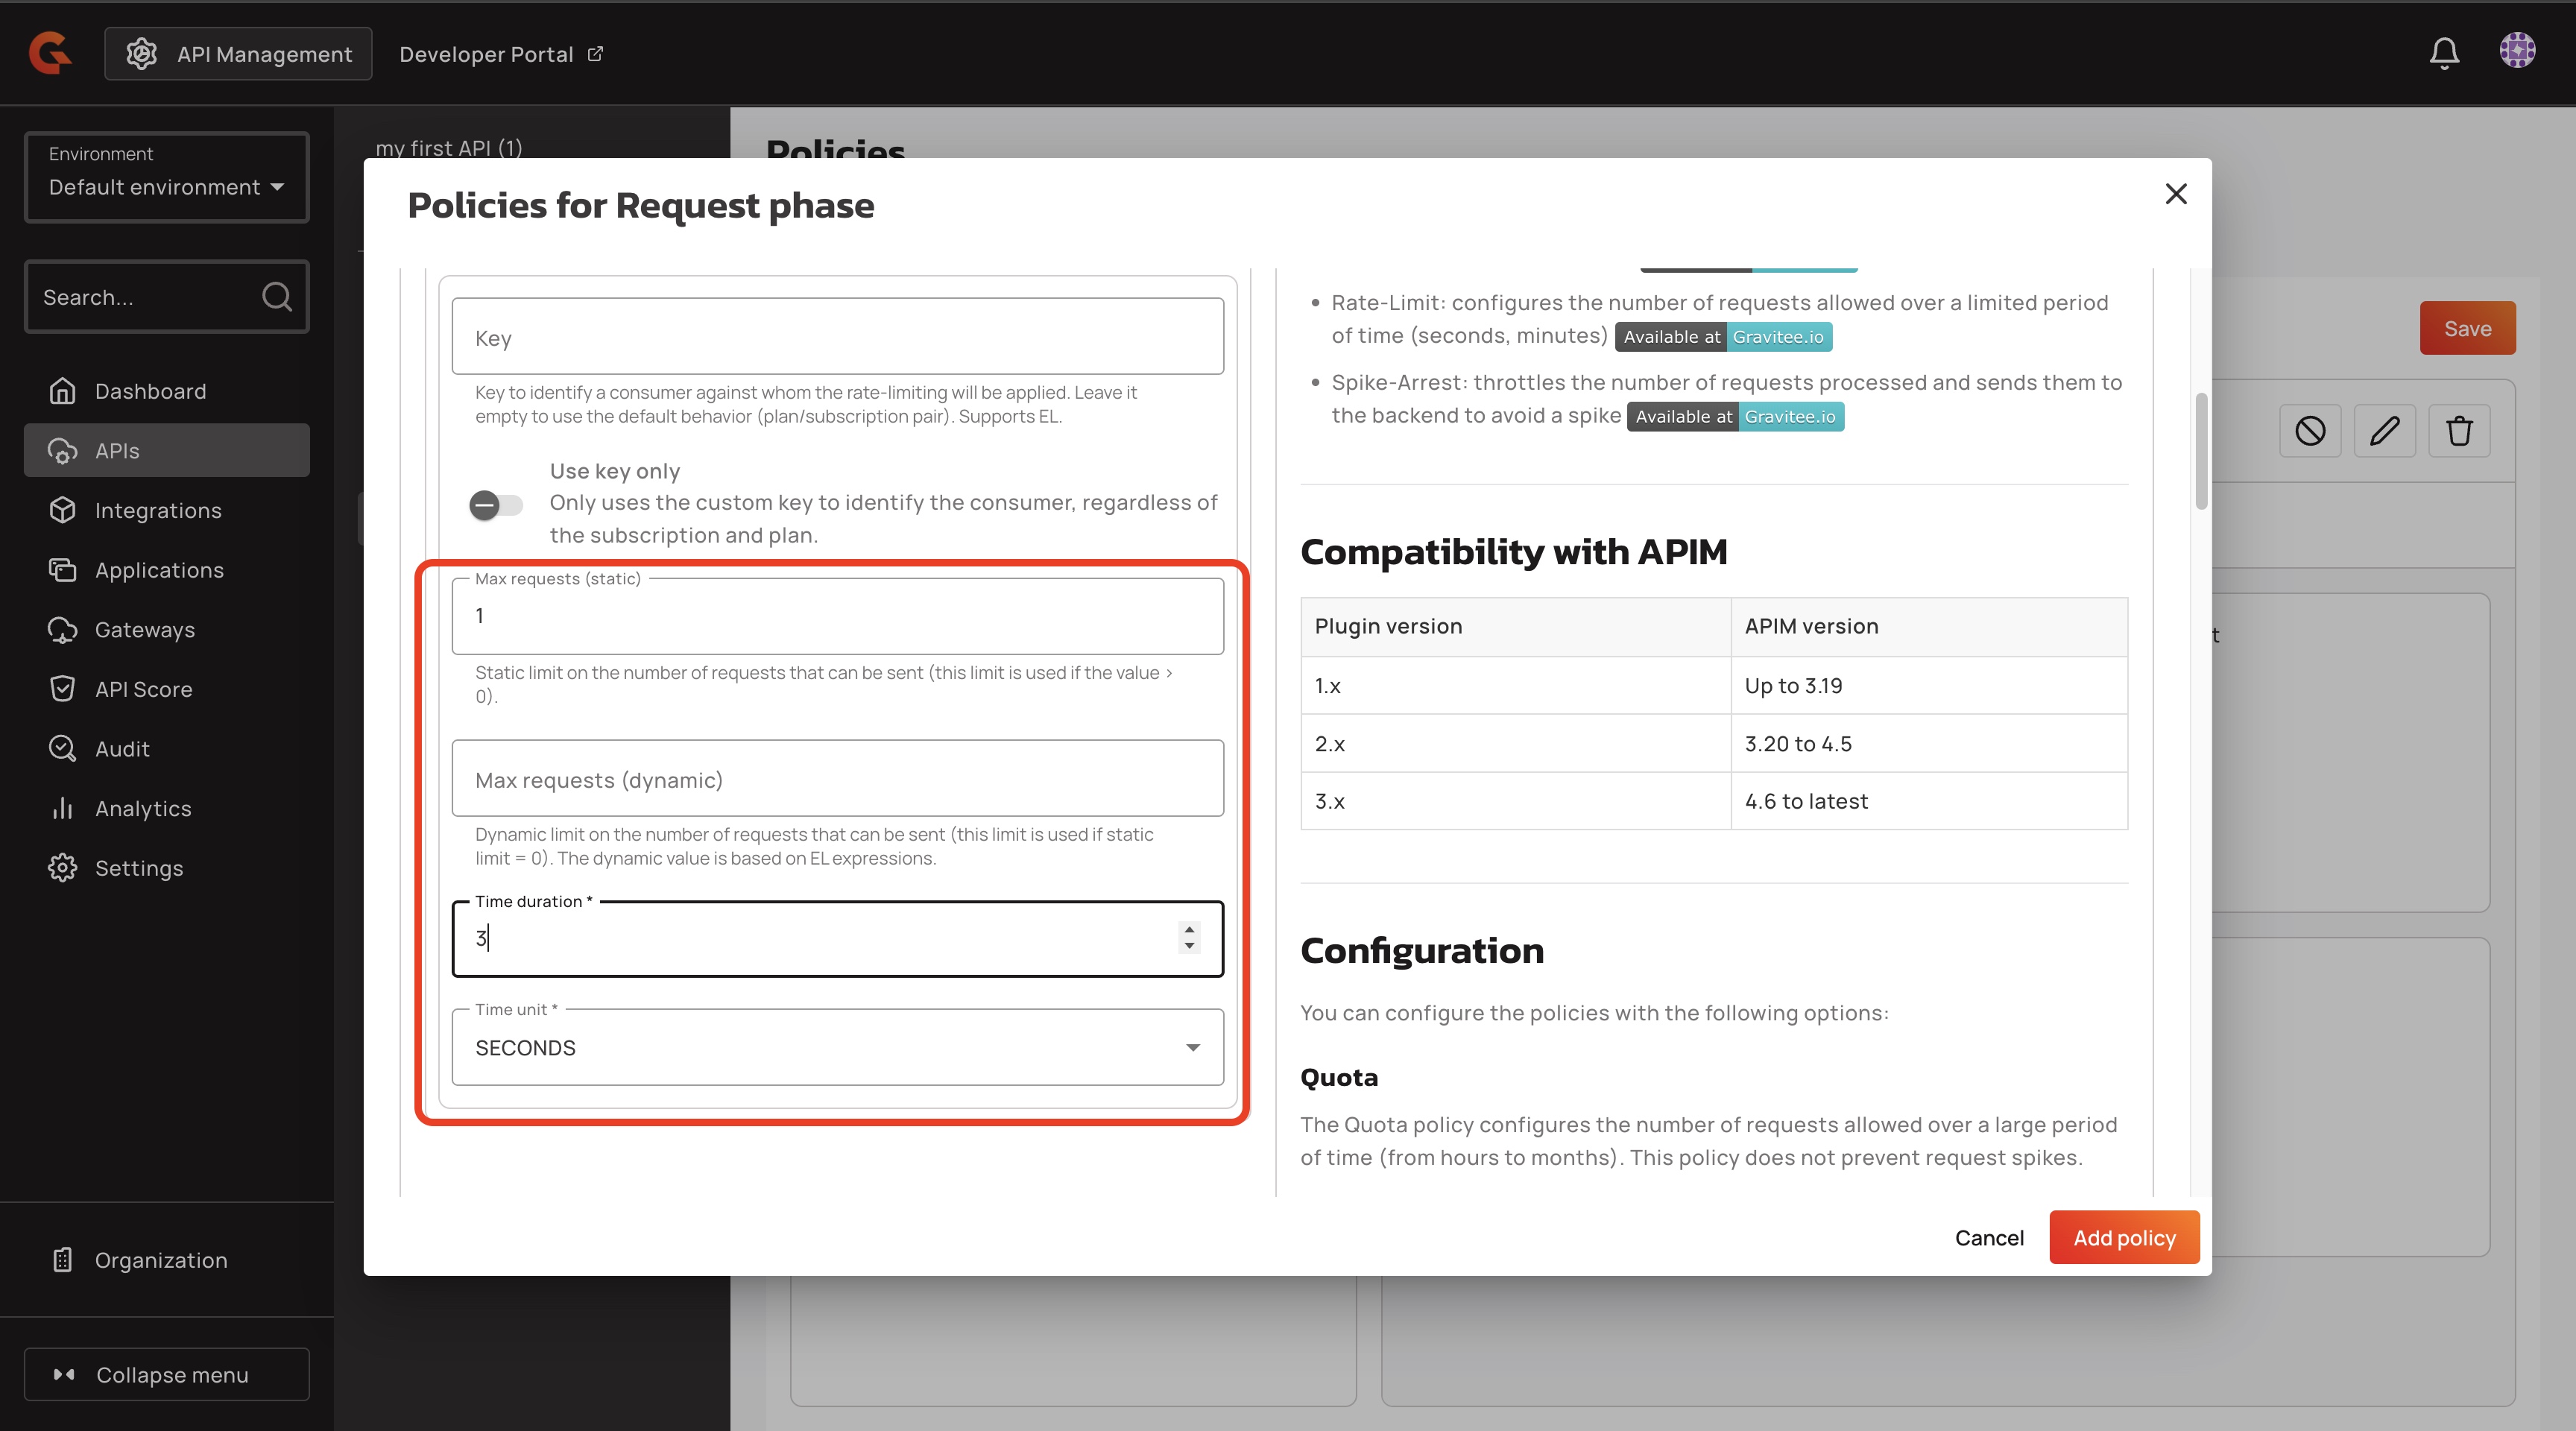Image resolution: width=2576 pixels, height=1431 pixels.
Task: Click the Max requests (dynamic) field
Action: pos(838,779)
